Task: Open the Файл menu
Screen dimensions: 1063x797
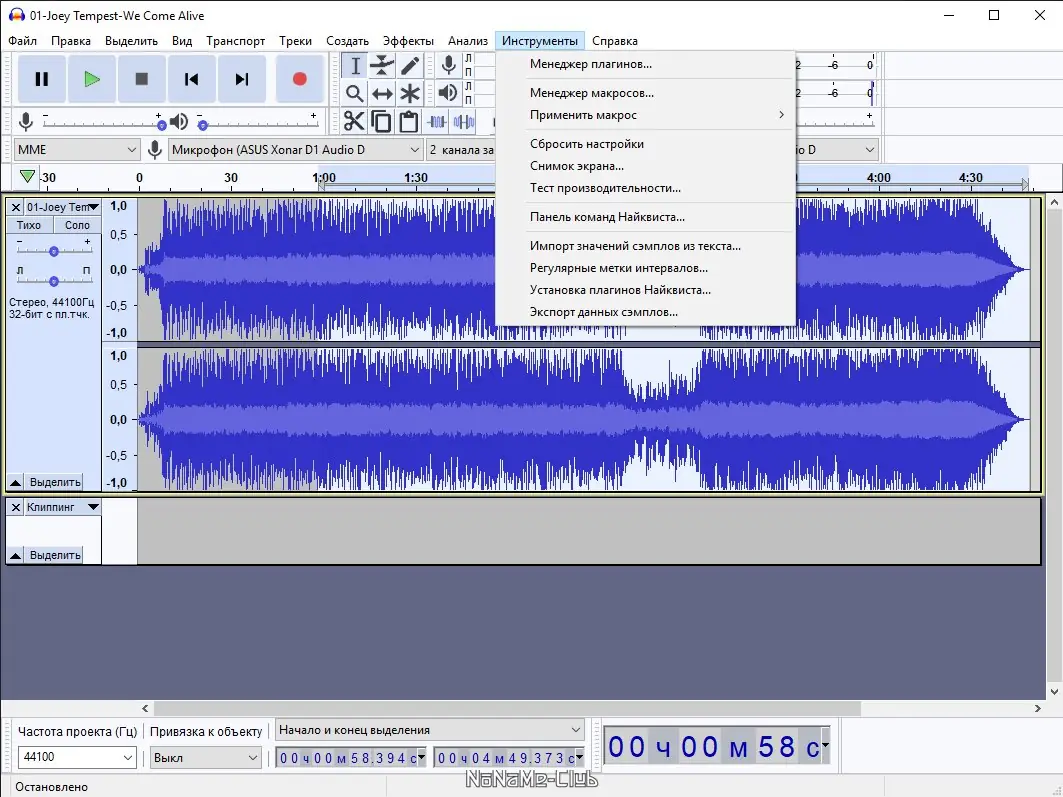Action: tap(22, 41)
